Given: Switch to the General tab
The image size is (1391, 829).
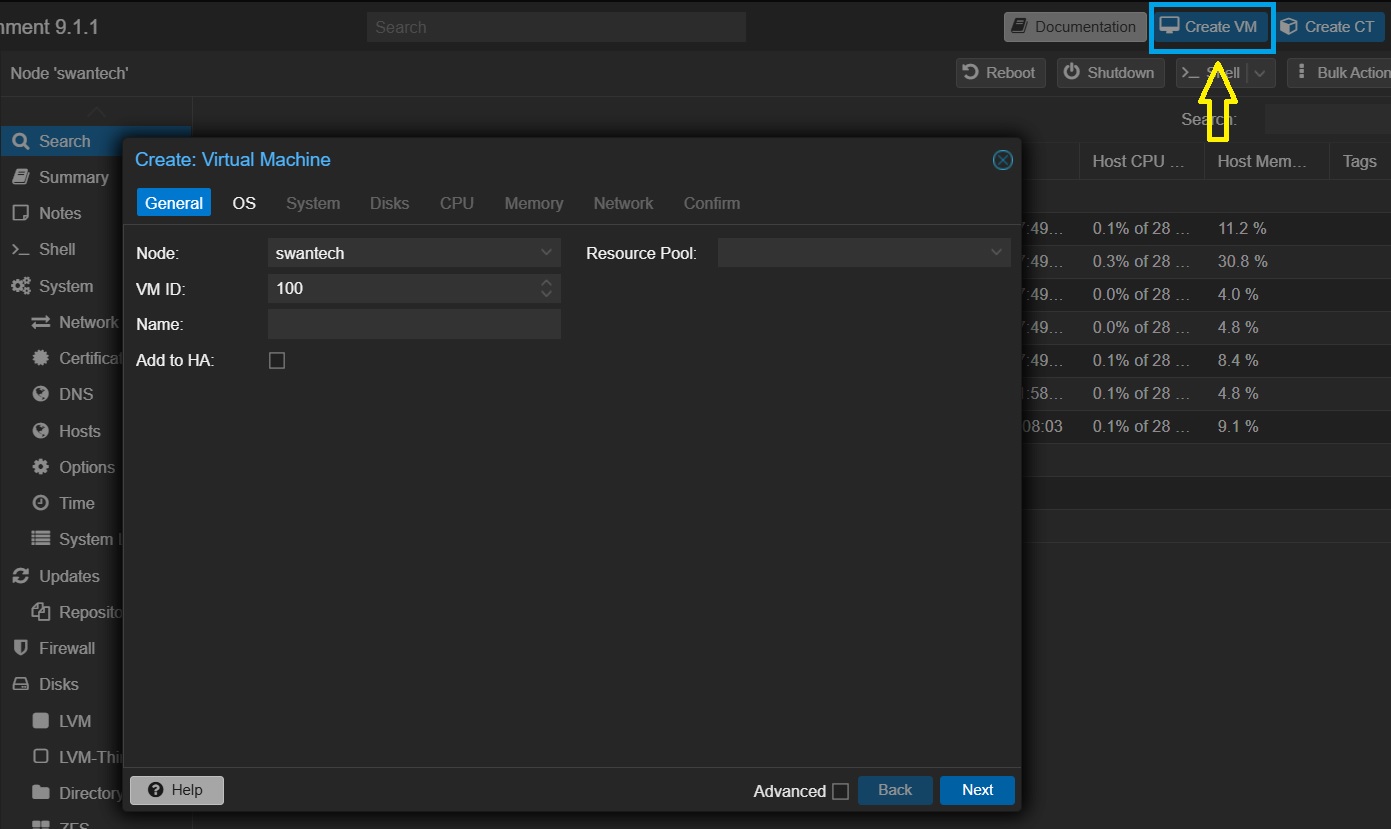Looking at the screenshot, I should [x=174, y=203].
